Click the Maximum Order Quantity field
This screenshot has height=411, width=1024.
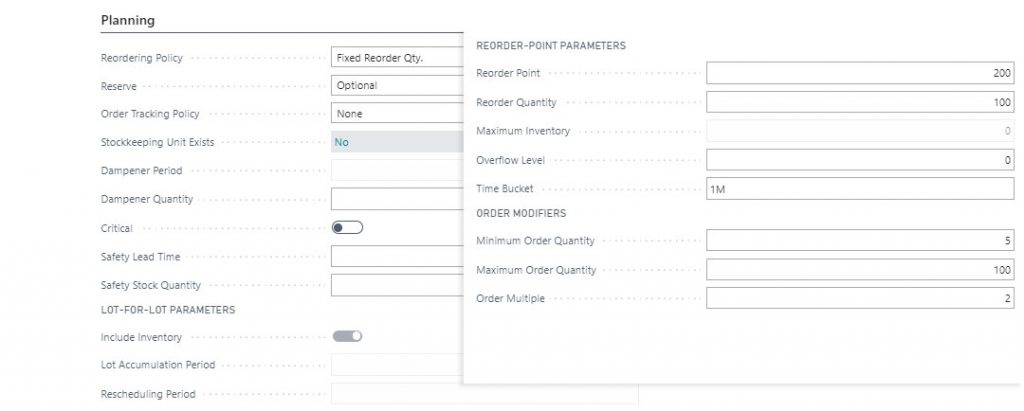(860, 270)
